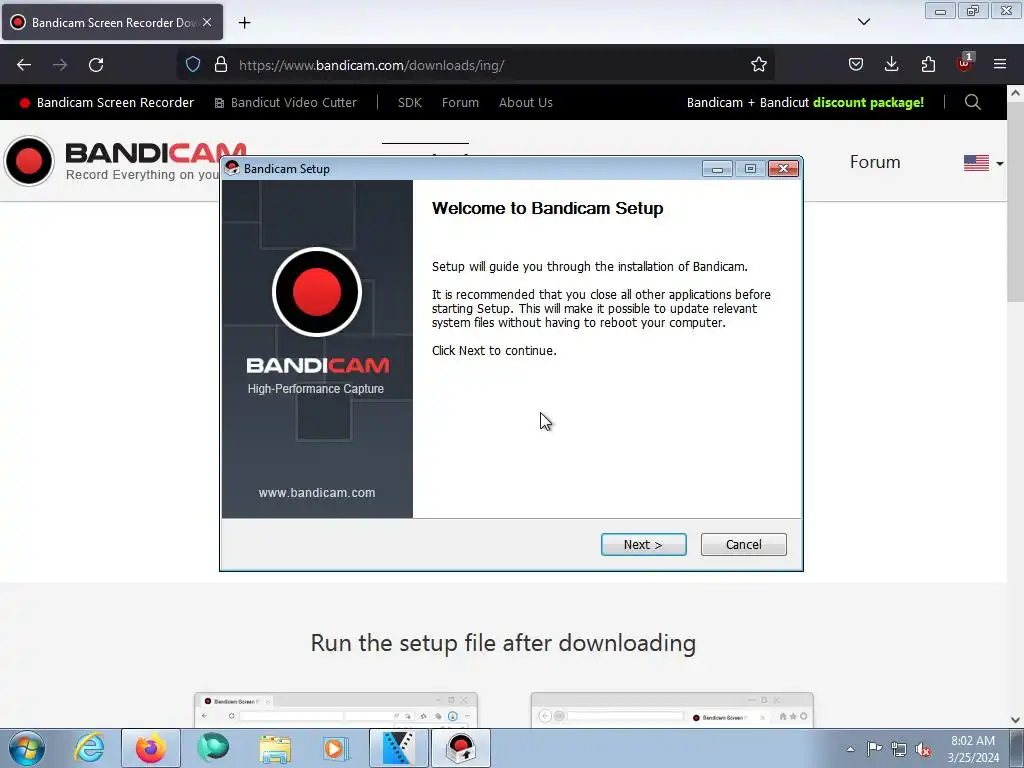Viewport: 1024px width, 768px height.
Task: Open About Us nav link
Action: 526,103
